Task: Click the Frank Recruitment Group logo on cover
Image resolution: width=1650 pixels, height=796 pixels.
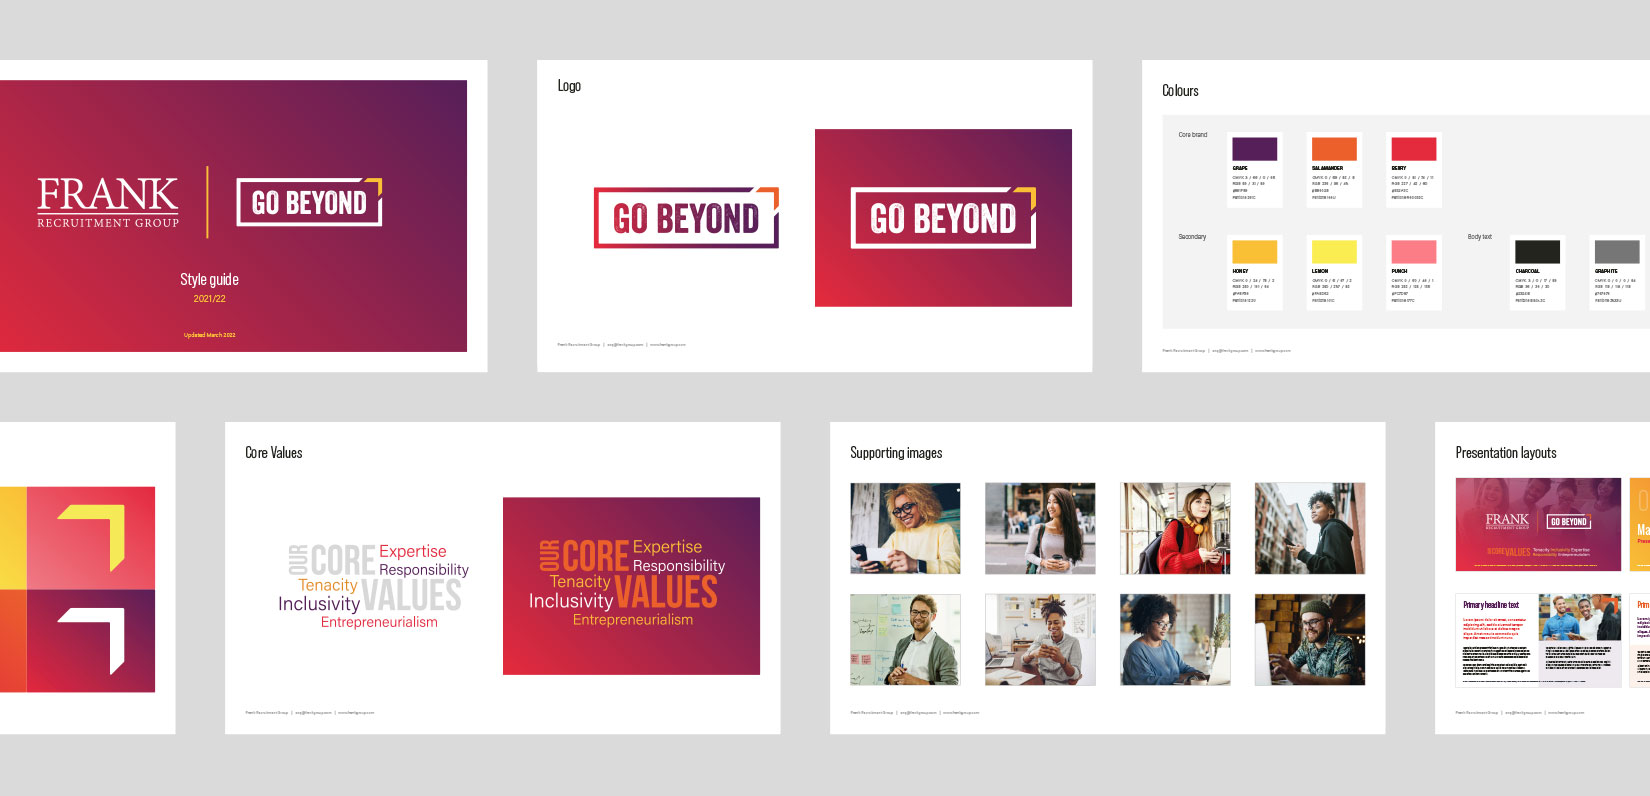Action: point(108,202)
